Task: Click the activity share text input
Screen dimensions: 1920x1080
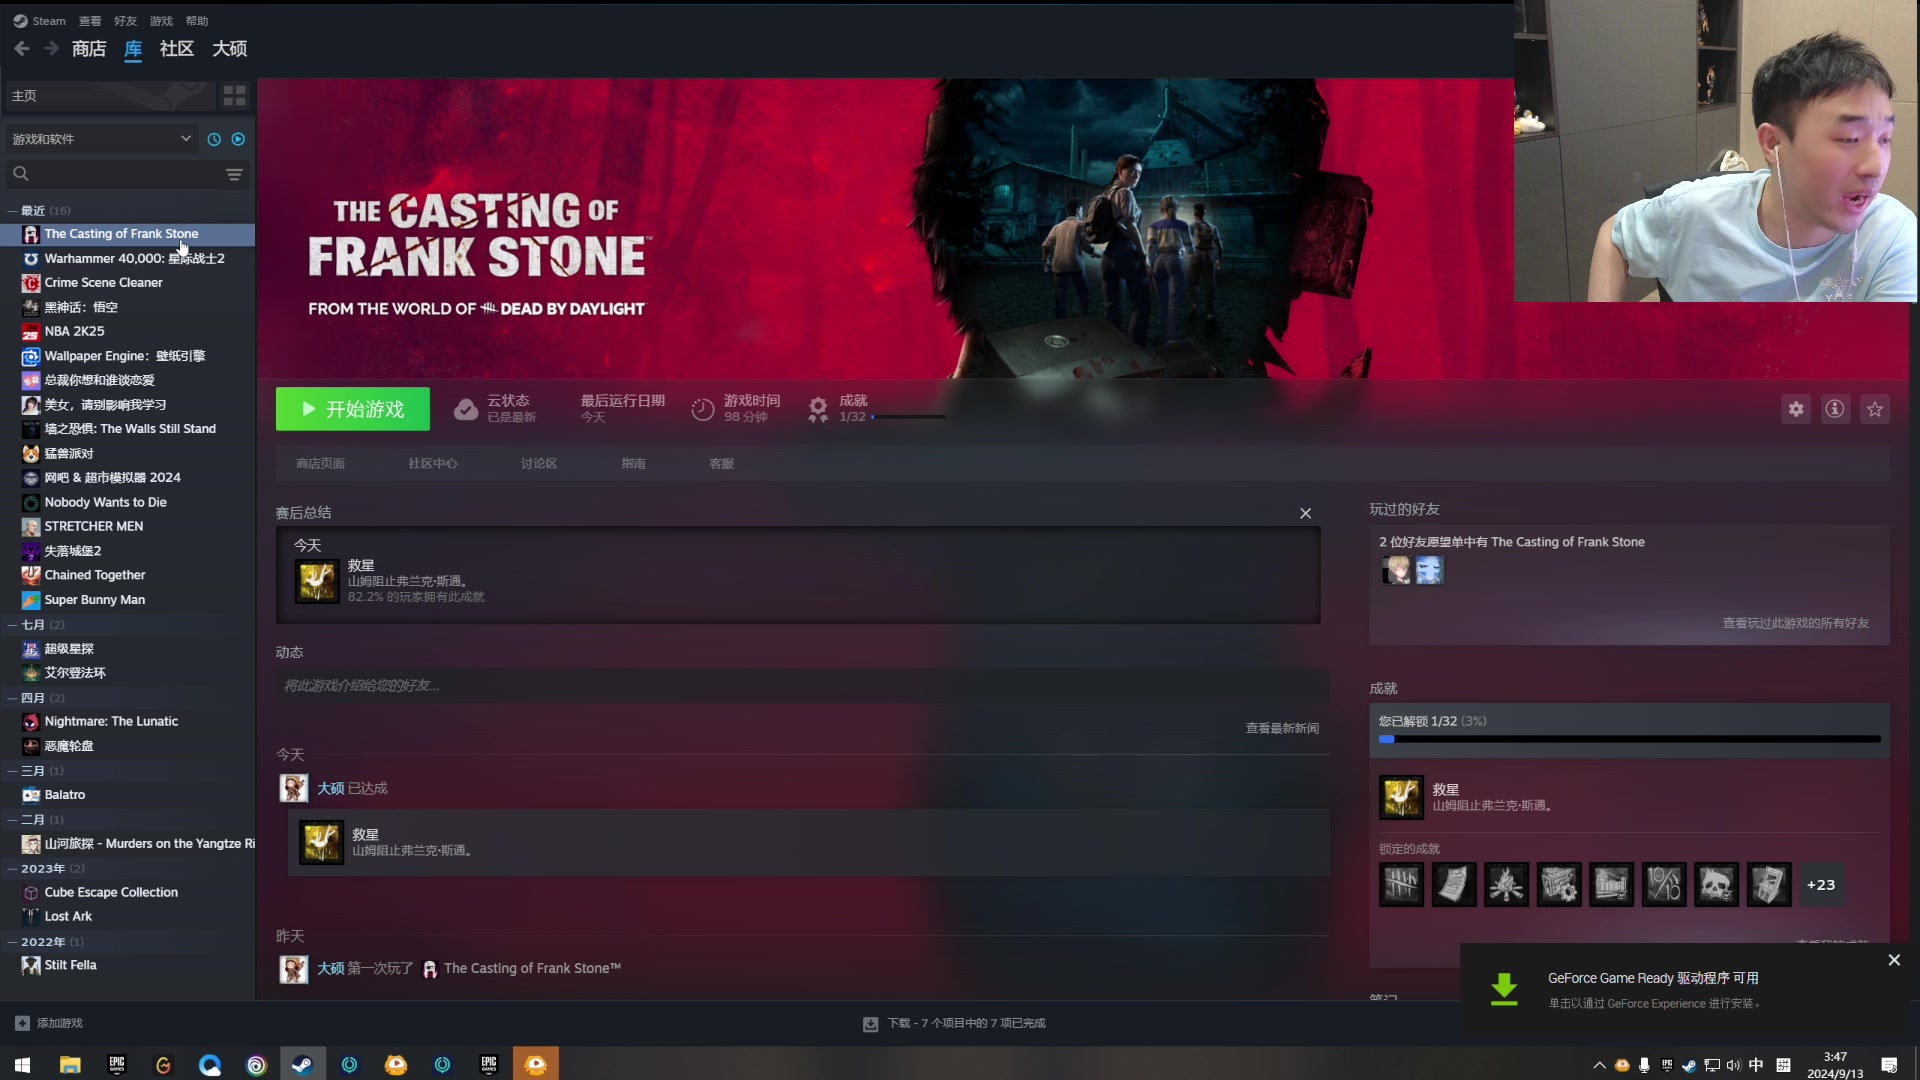Action: point(803,686)
